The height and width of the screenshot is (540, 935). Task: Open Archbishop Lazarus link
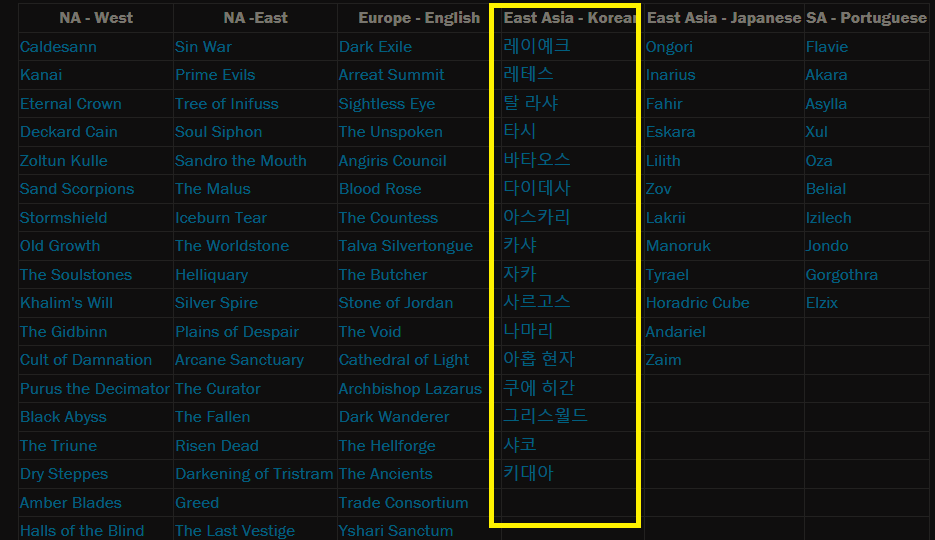click(410, 389)
